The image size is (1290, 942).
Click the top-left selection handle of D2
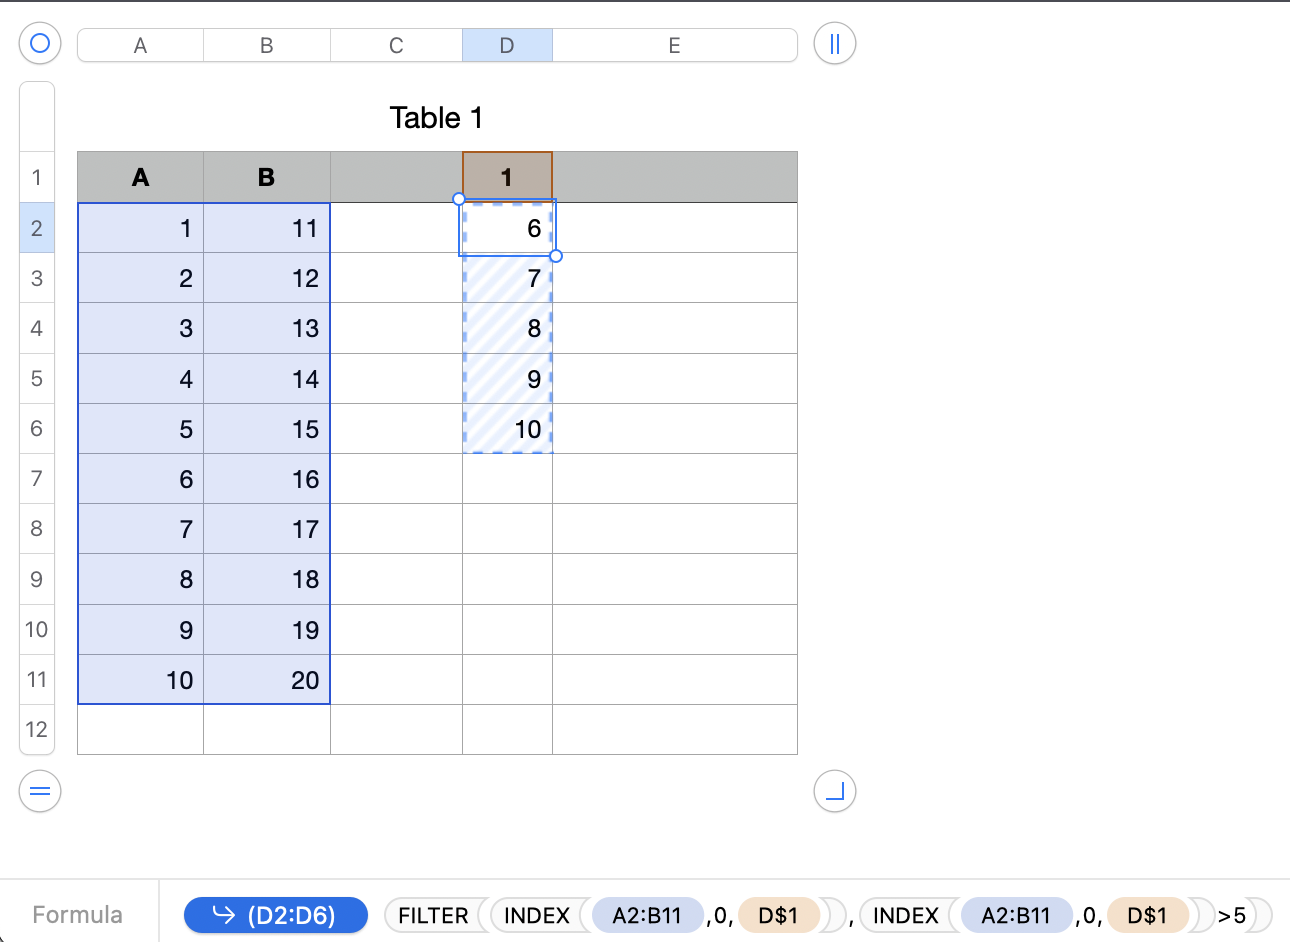pos(459,199)
